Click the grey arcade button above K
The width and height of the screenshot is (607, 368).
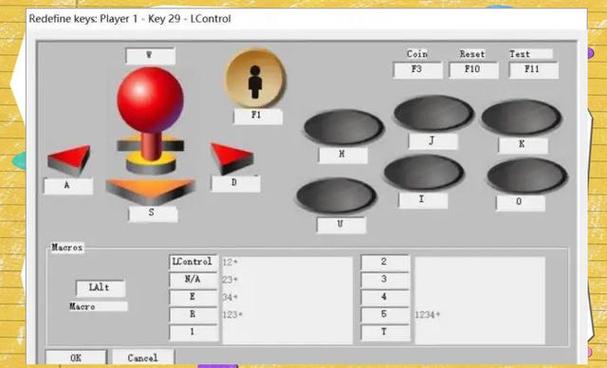pyautogui.click(x=521, y=117)
